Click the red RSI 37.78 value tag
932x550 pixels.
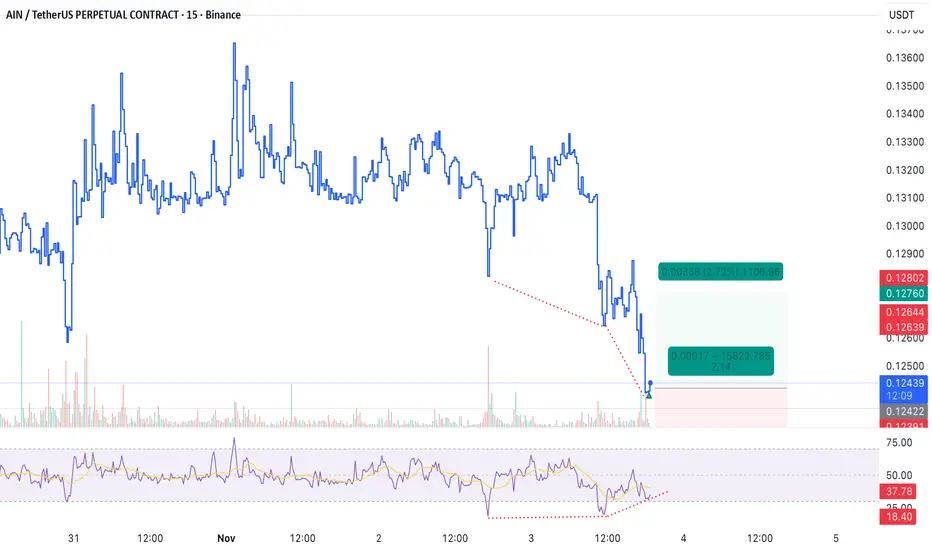coord(899,491)
